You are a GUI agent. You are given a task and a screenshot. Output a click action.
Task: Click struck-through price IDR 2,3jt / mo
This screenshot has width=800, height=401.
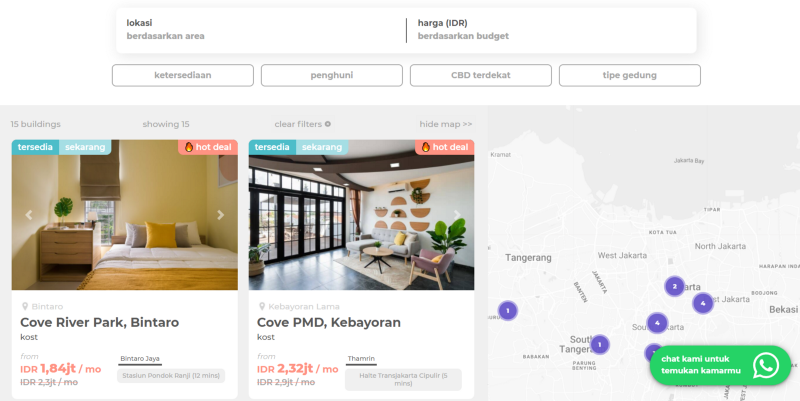click(49, 382)
